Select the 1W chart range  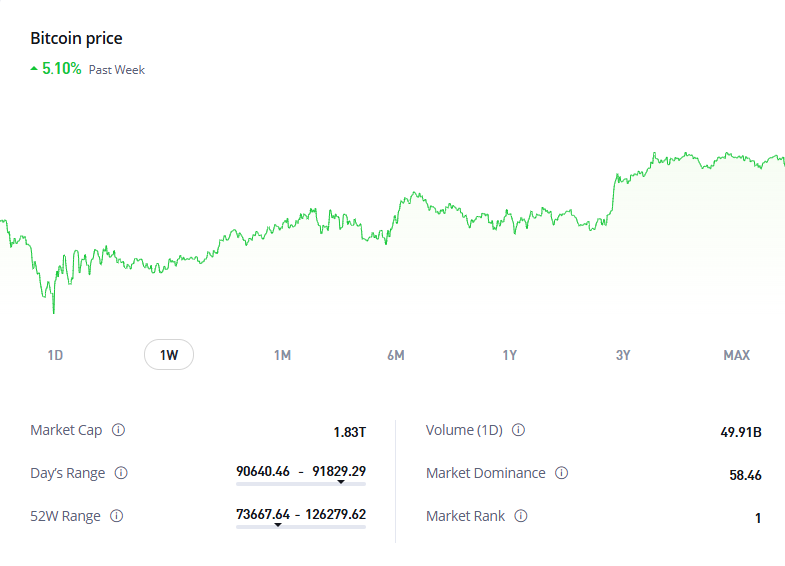tap(169, 355)
